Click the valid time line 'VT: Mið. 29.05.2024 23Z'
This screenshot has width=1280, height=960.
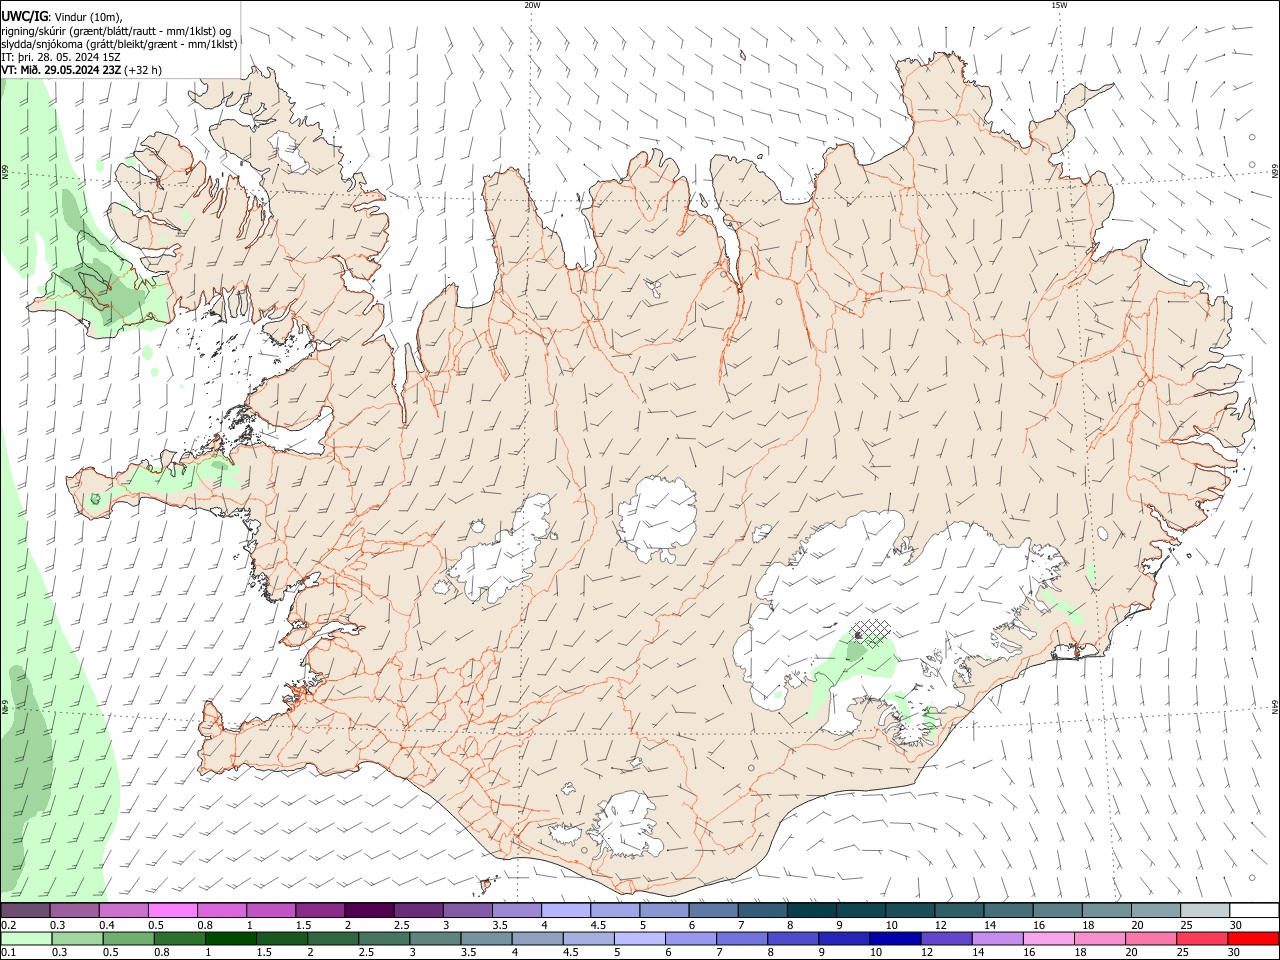[x=61, y=70]
